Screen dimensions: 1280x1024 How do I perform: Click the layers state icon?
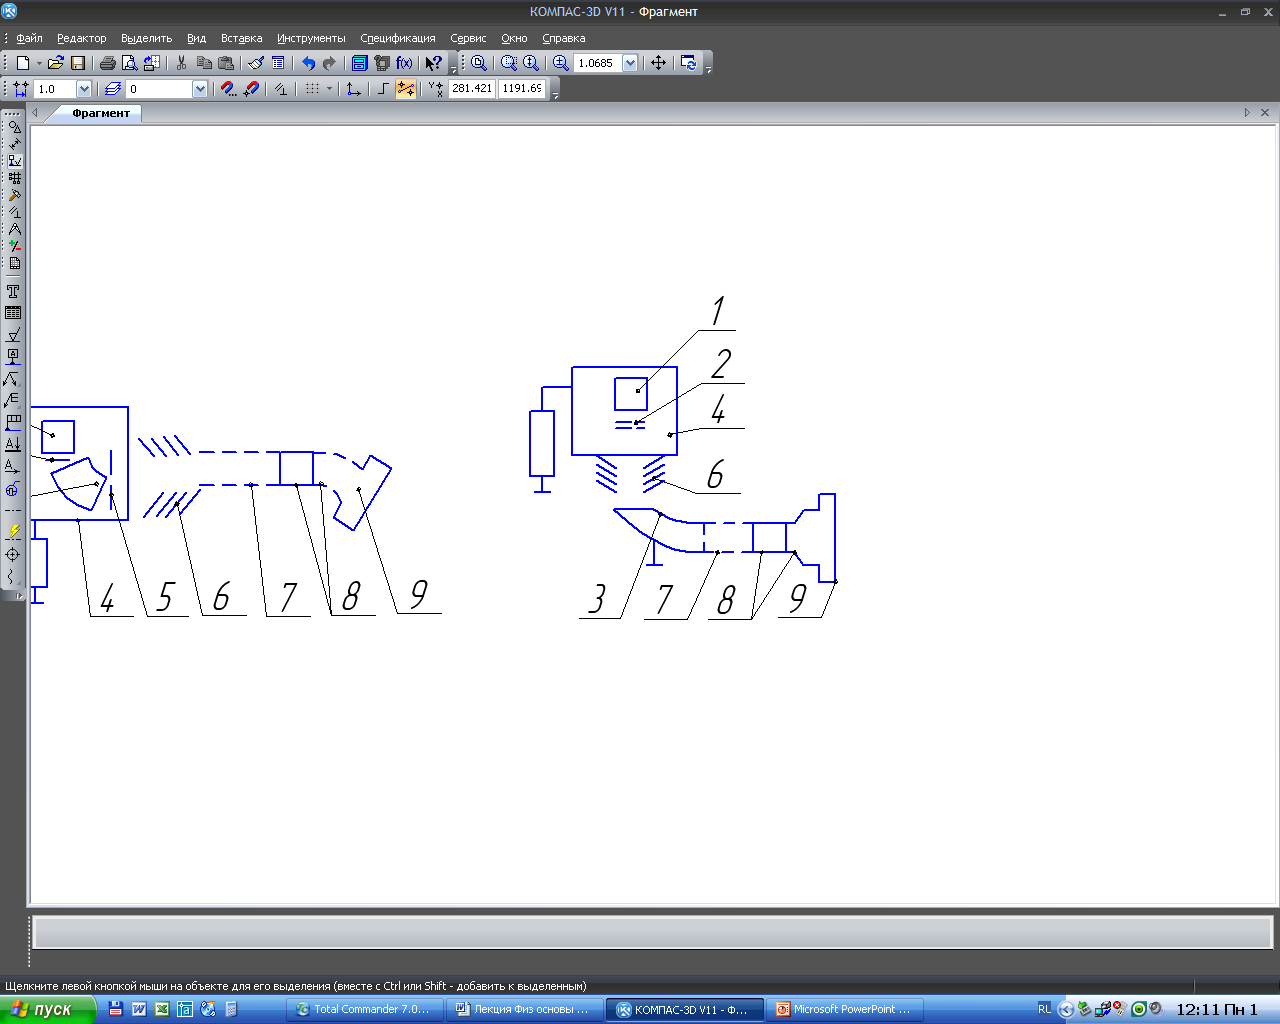click(x=113, y=89)
